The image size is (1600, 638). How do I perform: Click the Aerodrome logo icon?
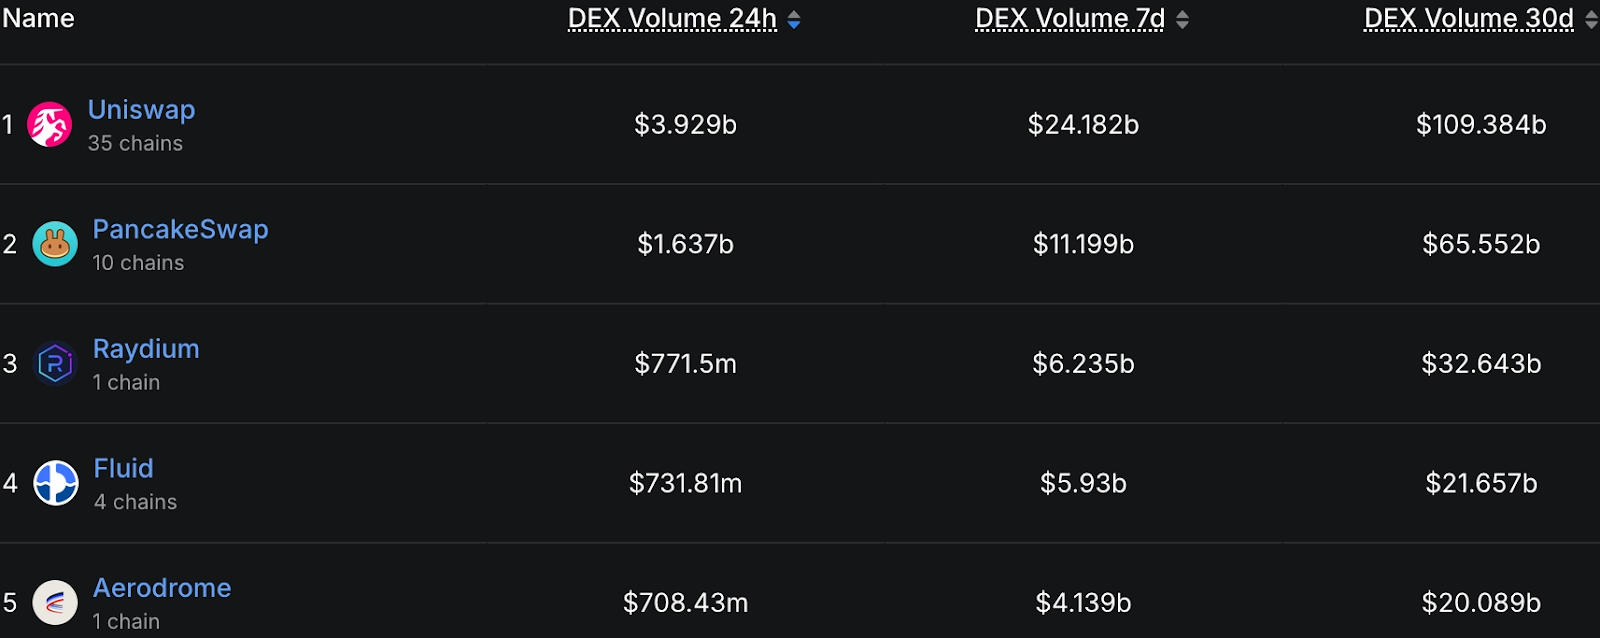point(55,602)
